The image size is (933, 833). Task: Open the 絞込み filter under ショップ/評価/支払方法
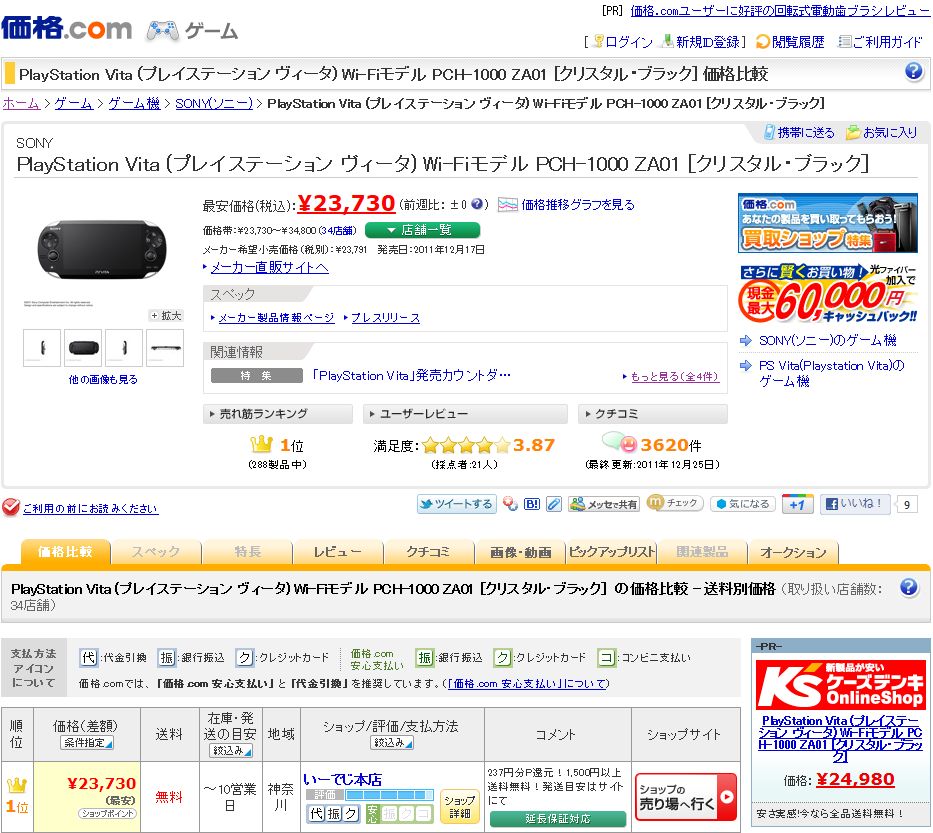[392, 743]
